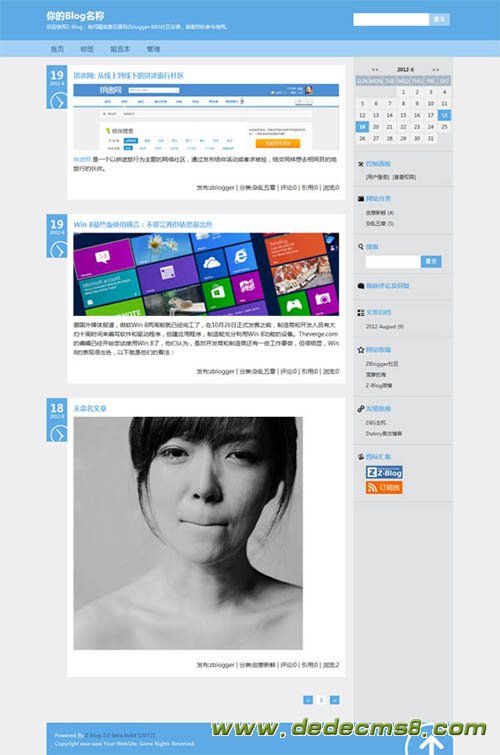Click calendar day 31

point(431,138)
